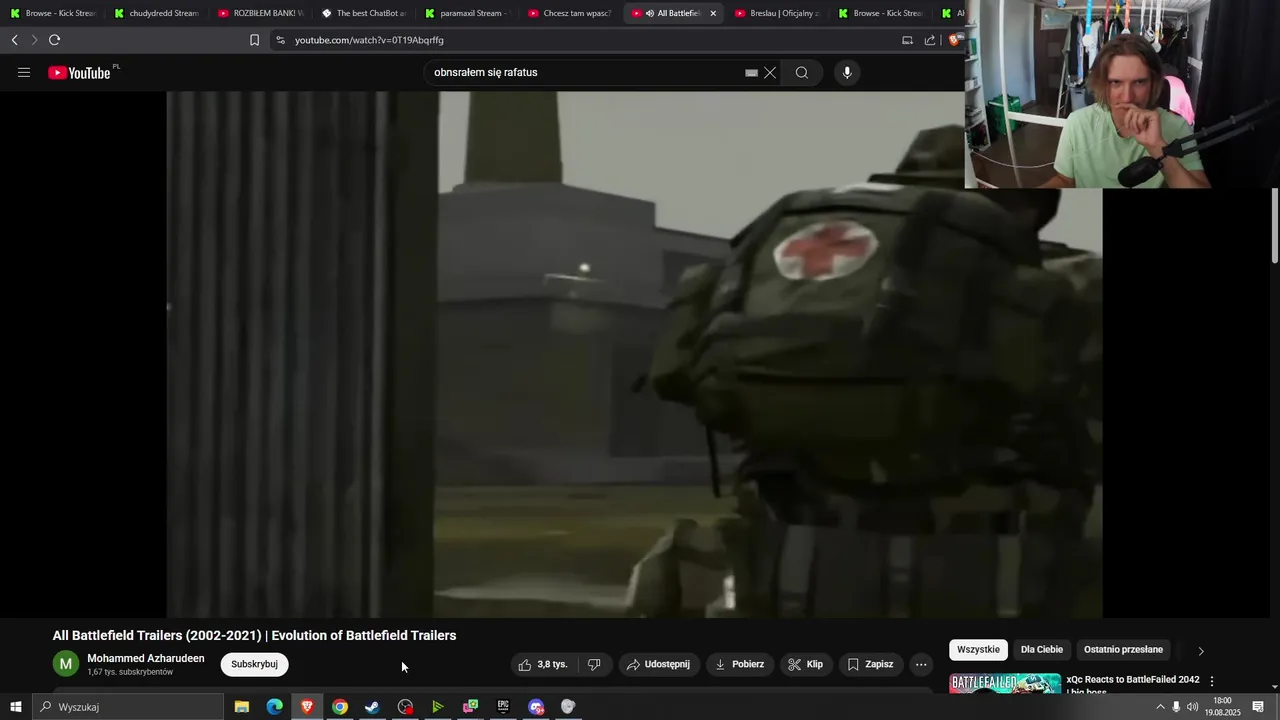Switch to The best ChatBot tab

click(x=365, y=13)
